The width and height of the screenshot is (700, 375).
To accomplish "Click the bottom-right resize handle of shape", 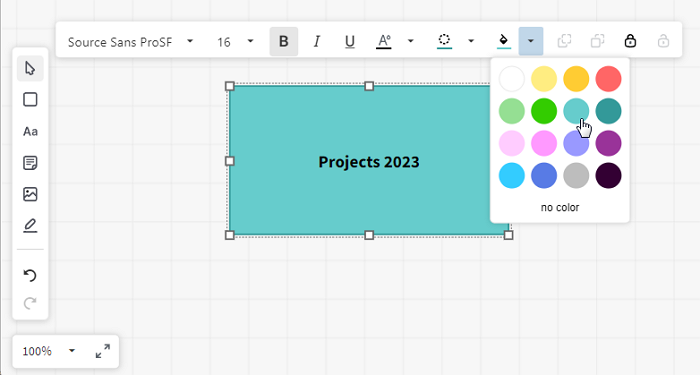I will tap(508, 235).
